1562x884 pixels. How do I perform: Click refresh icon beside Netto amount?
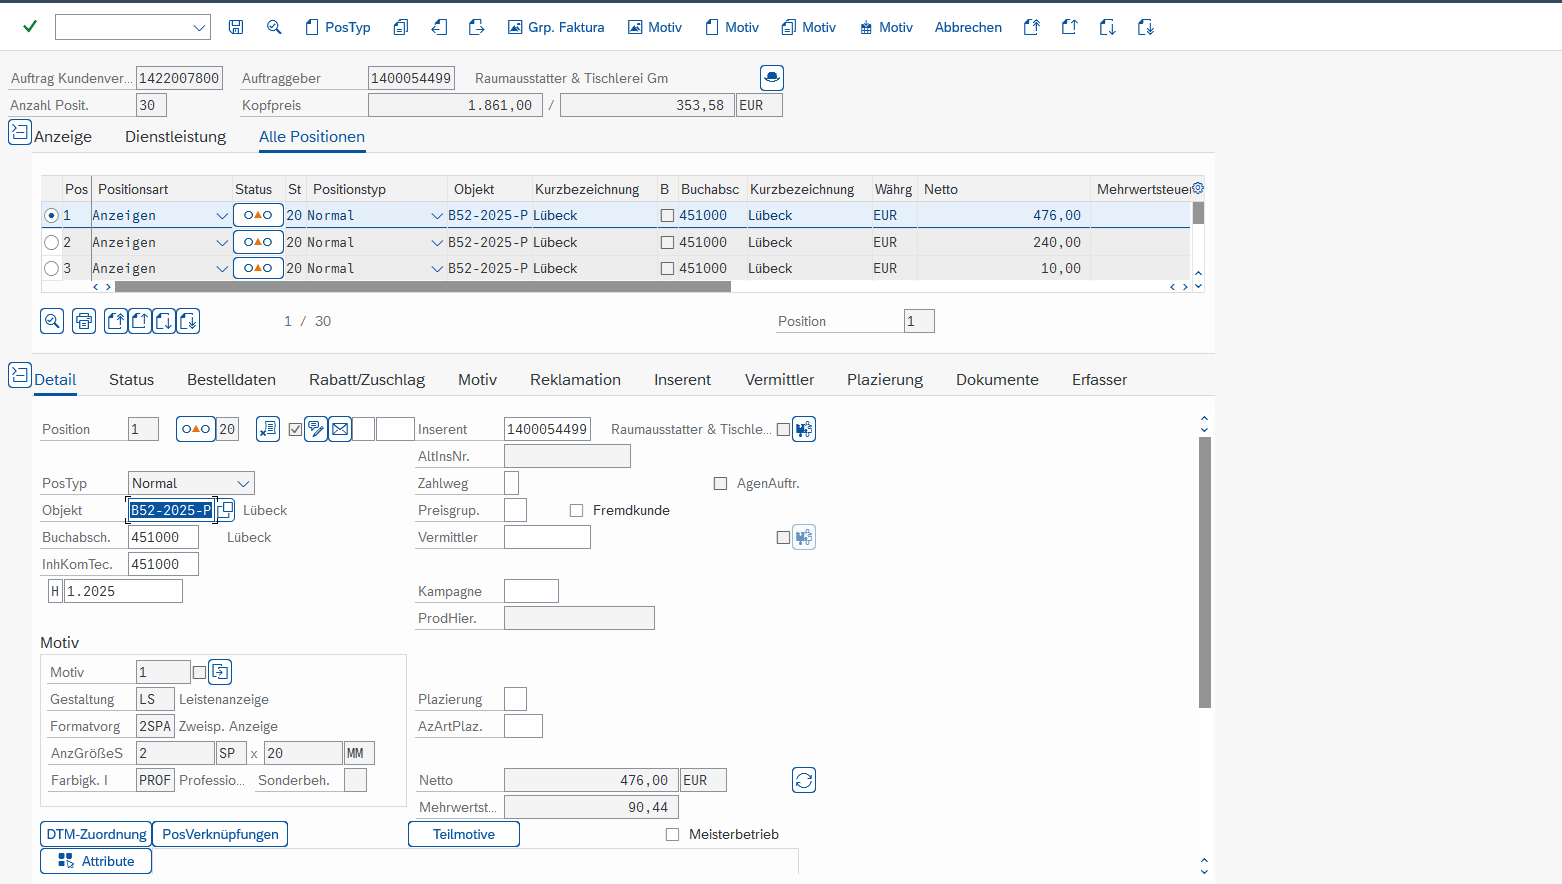[804, 780]
